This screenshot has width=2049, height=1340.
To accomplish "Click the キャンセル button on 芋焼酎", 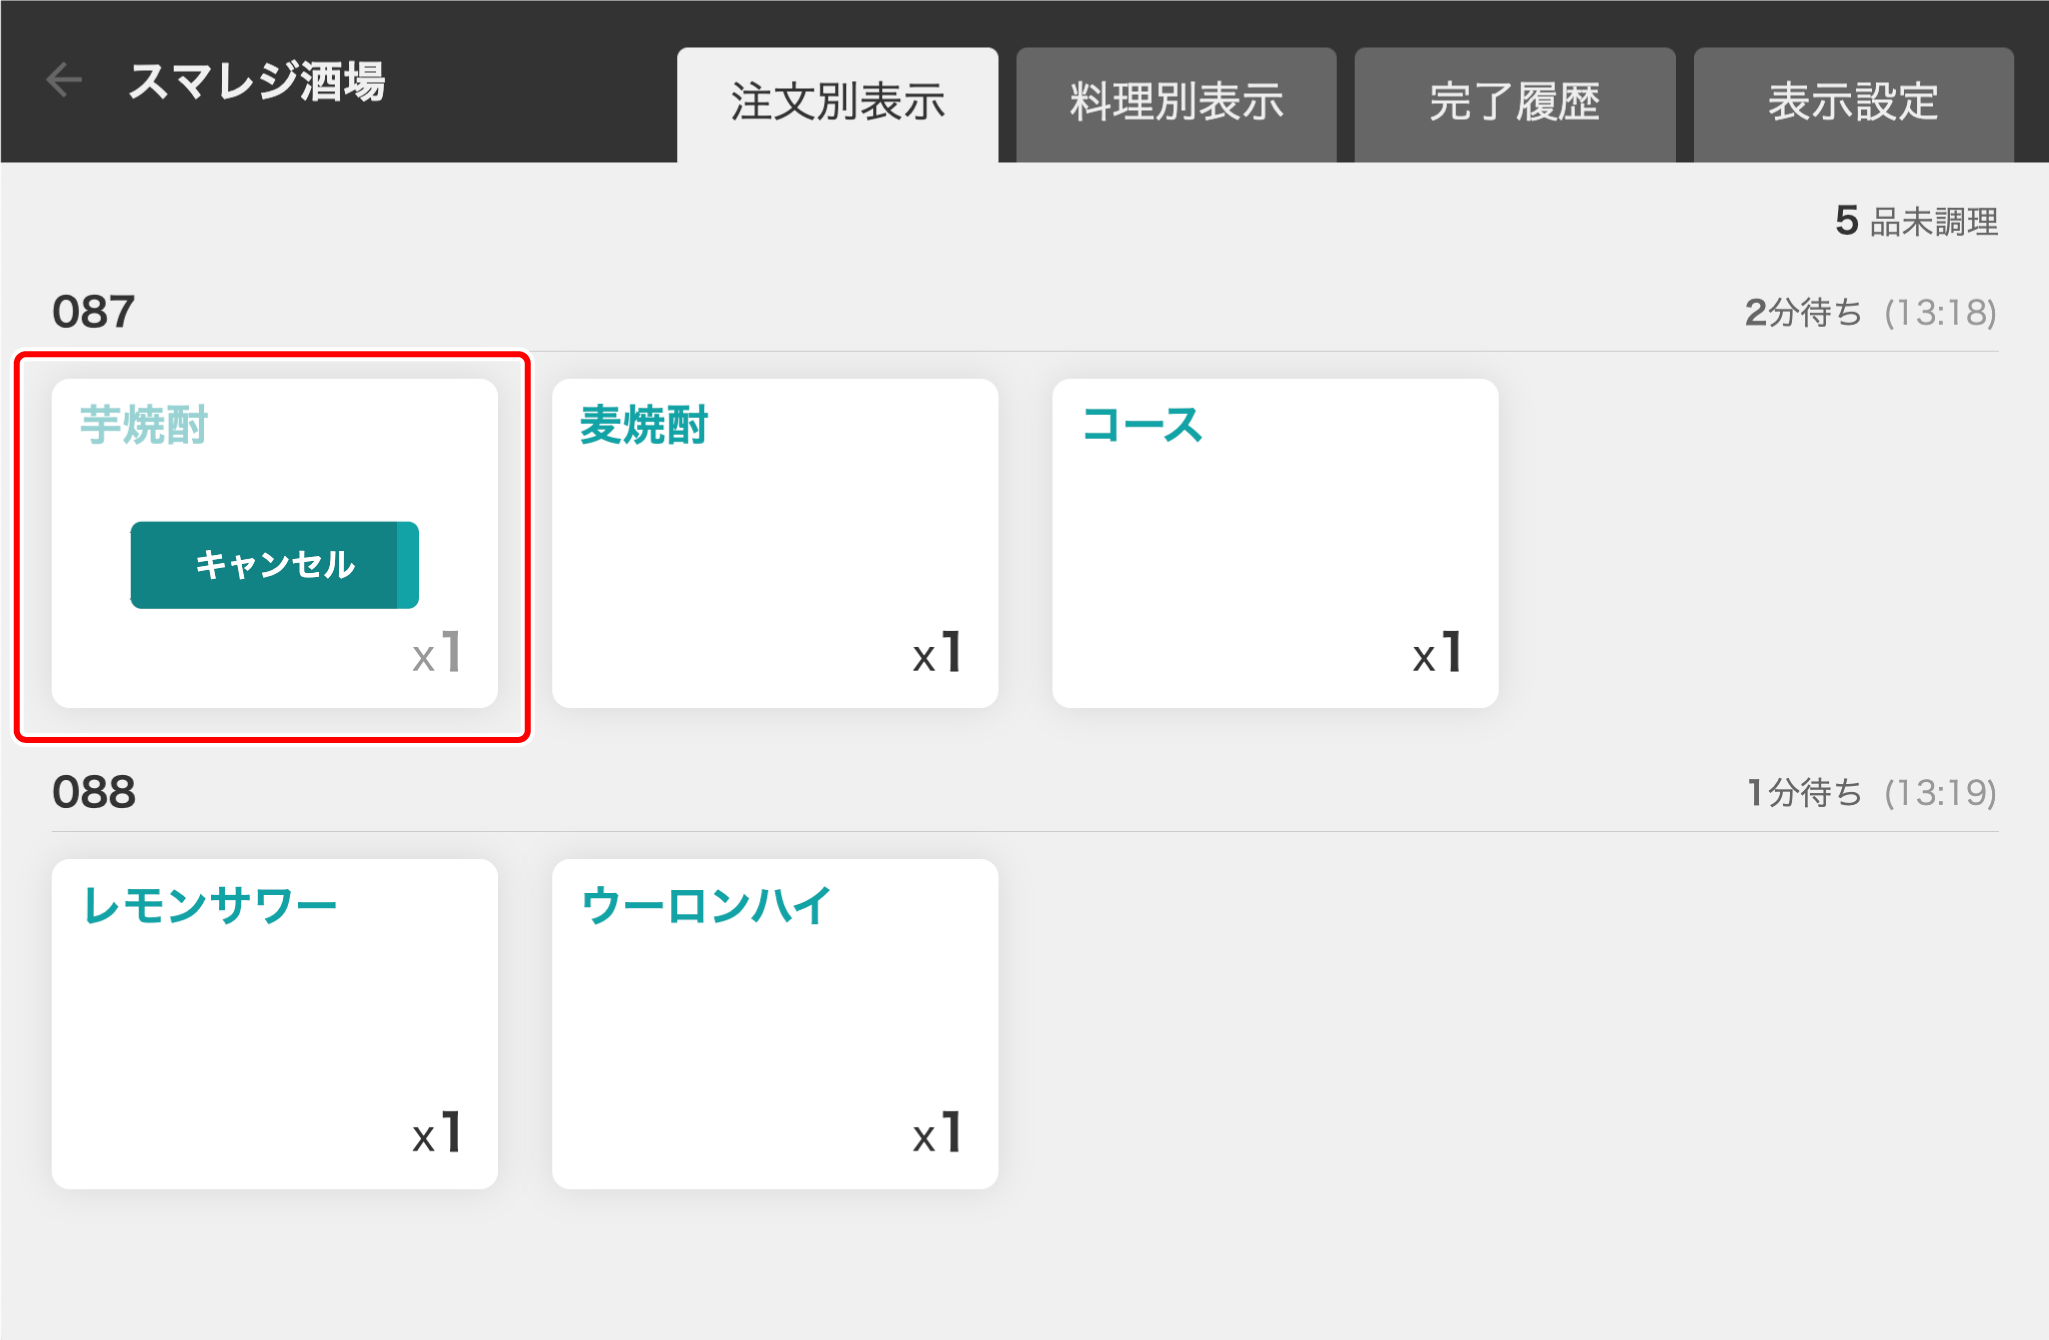I will coord(274,565).
